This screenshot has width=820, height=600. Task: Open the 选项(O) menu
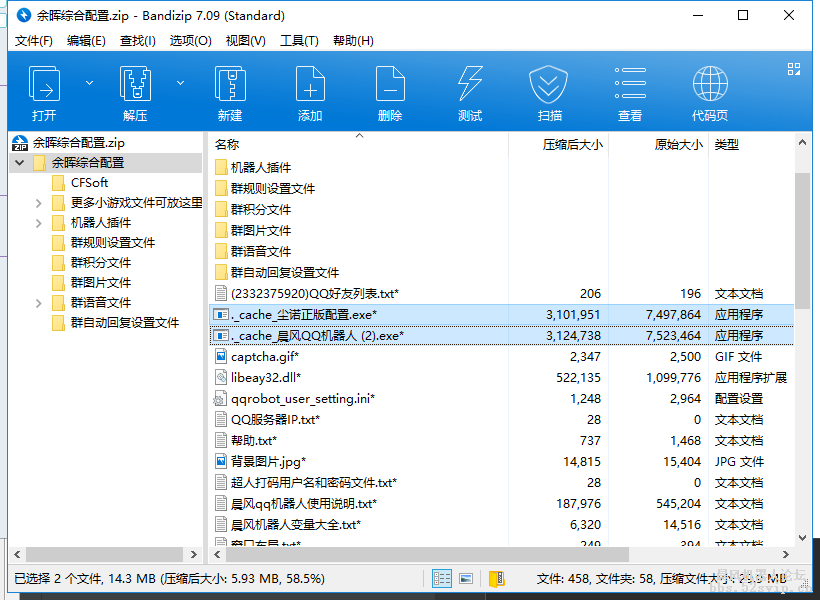click(190, 41)
